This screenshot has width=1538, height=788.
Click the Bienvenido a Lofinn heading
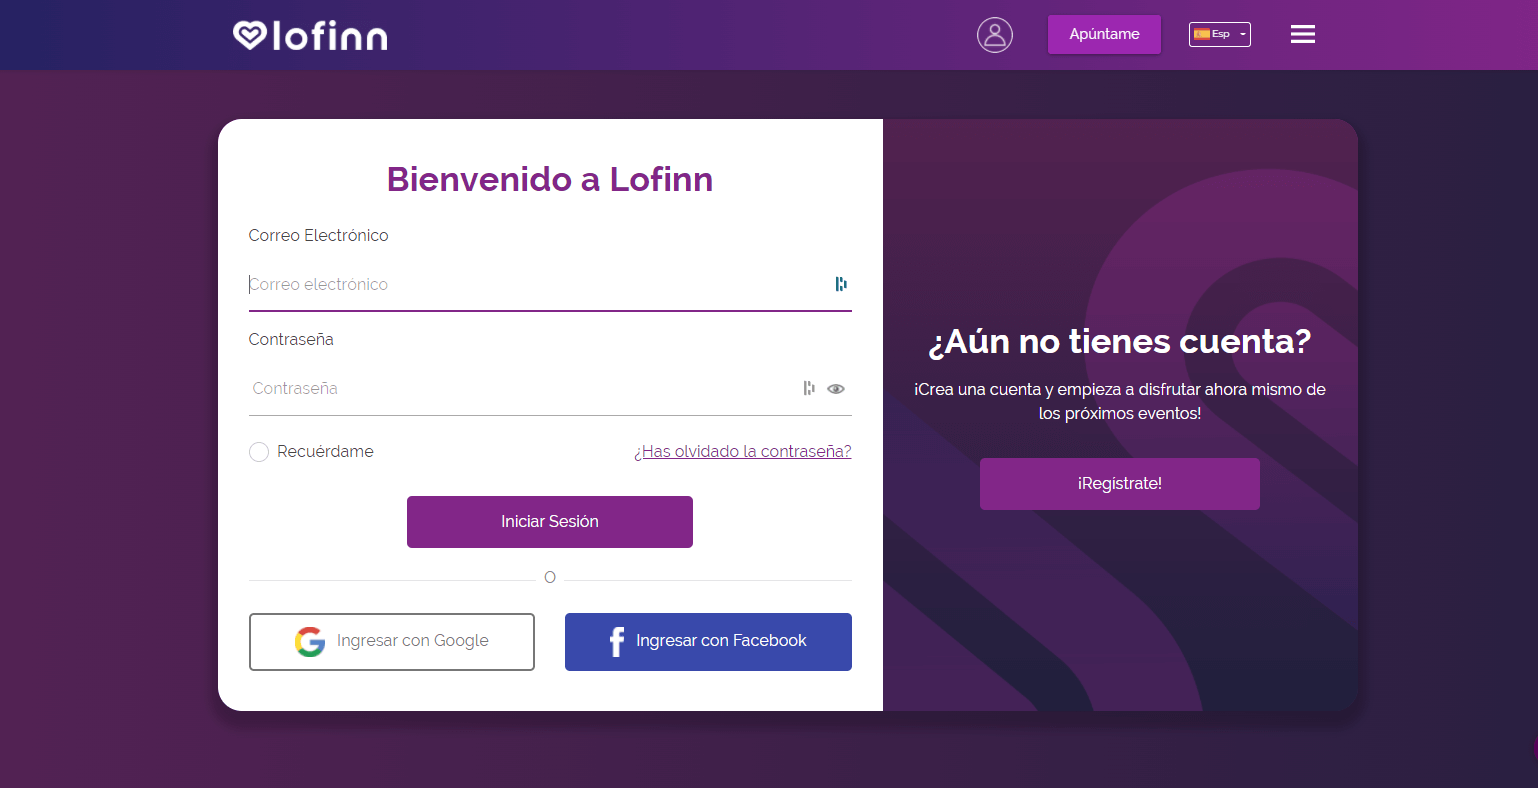coord(550,180)
